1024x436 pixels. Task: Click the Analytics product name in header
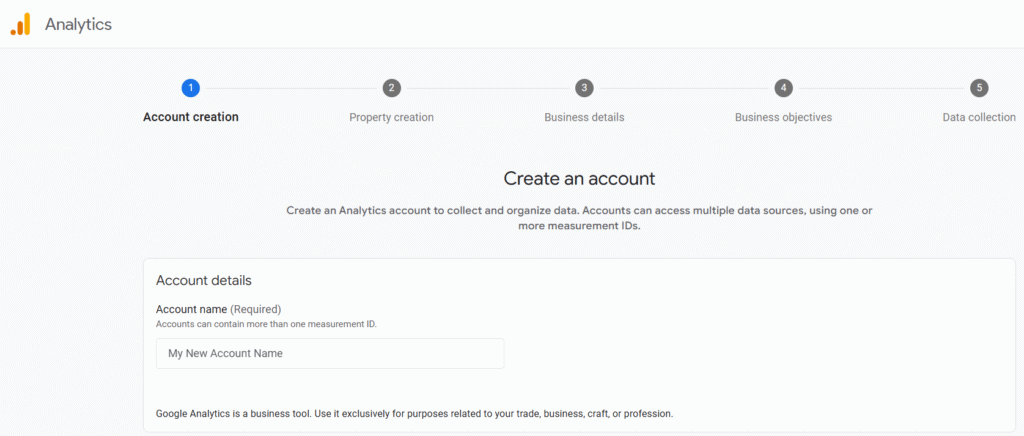click(78, 24)
